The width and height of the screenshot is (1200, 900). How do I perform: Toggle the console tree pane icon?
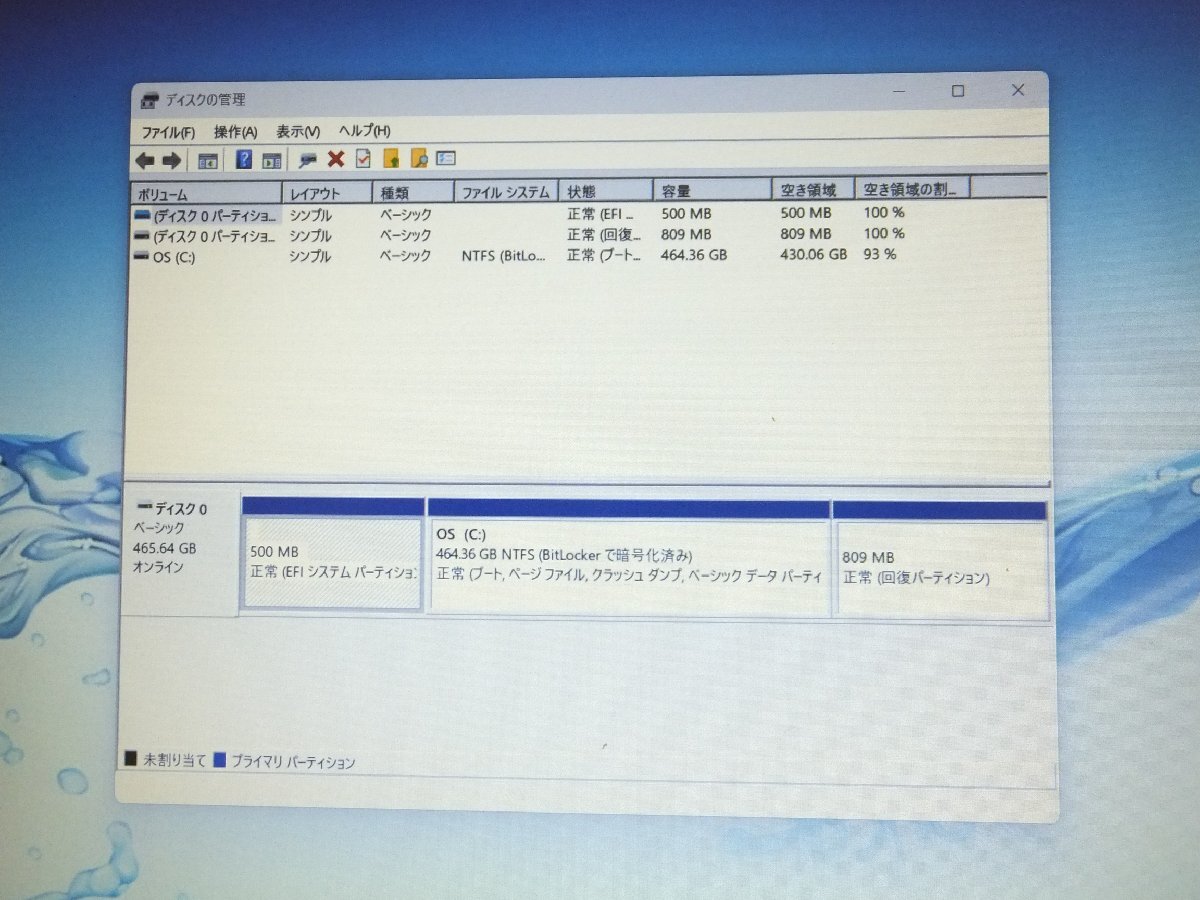tap(208, 160)
